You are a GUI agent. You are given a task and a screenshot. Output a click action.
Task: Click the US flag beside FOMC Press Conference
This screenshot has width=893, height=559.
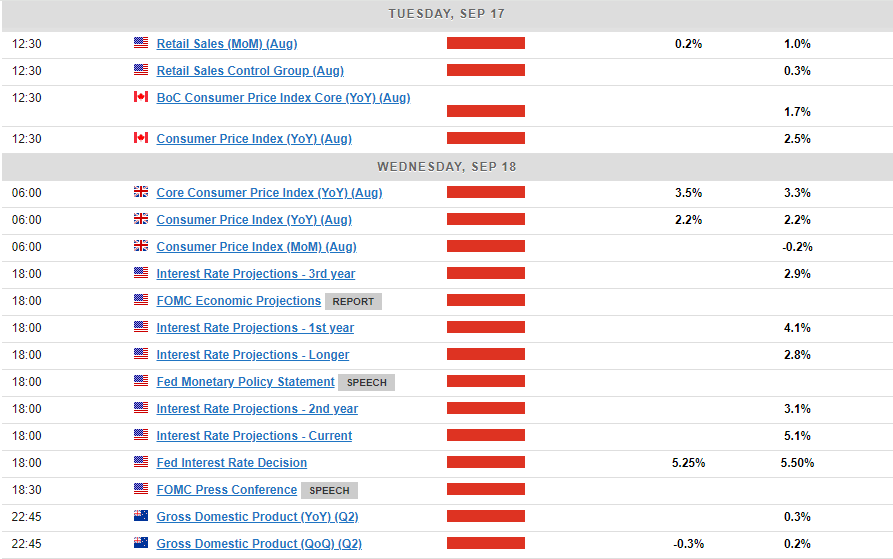coord(141,489)
